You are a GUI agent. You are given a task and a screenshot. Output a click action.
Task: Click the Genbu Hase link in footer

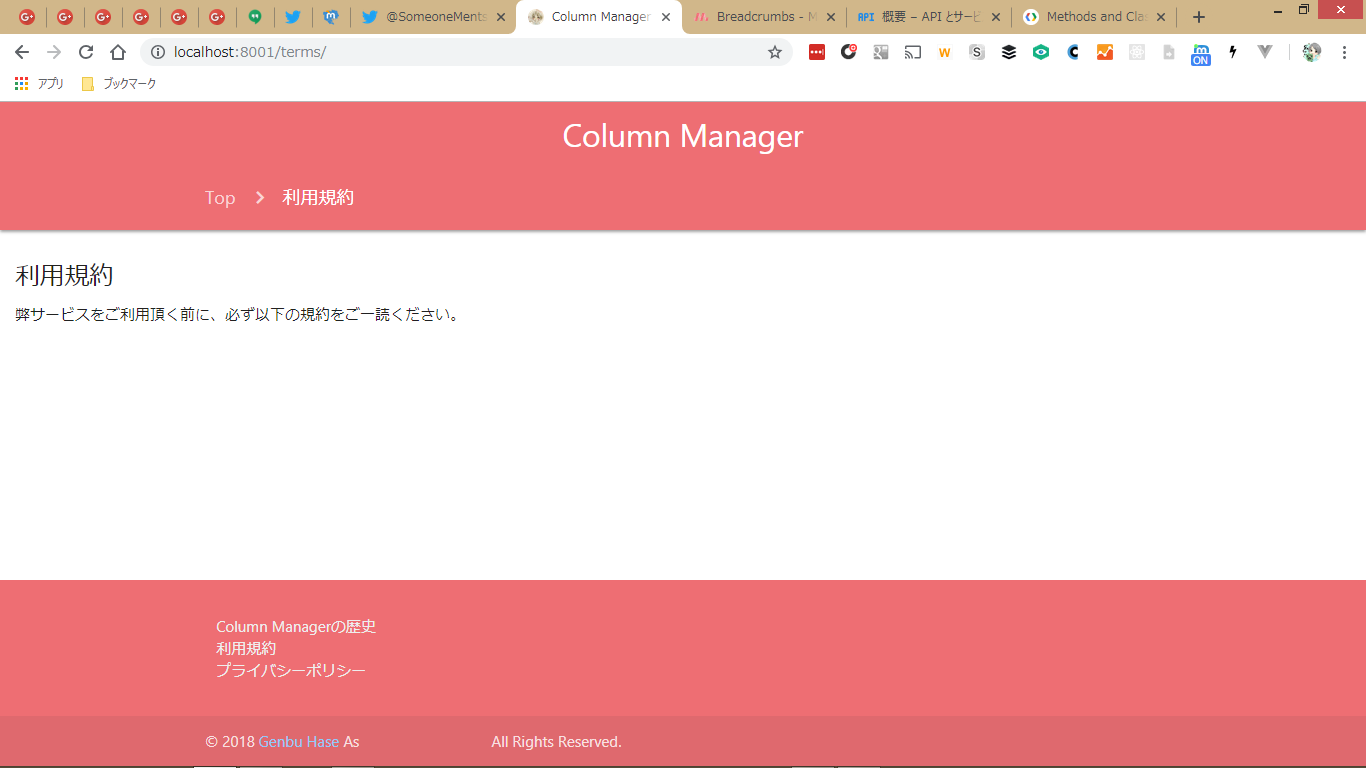[299, 742]
